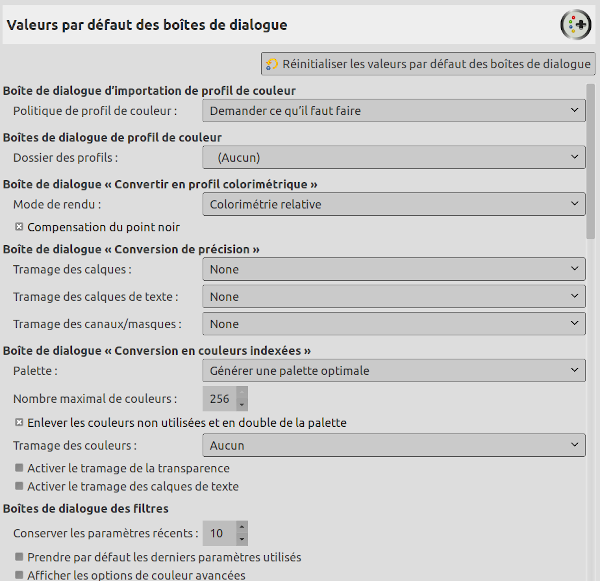
Task: Decrease Nombre maximal de couleurs value
Action: tap(242, 405)
